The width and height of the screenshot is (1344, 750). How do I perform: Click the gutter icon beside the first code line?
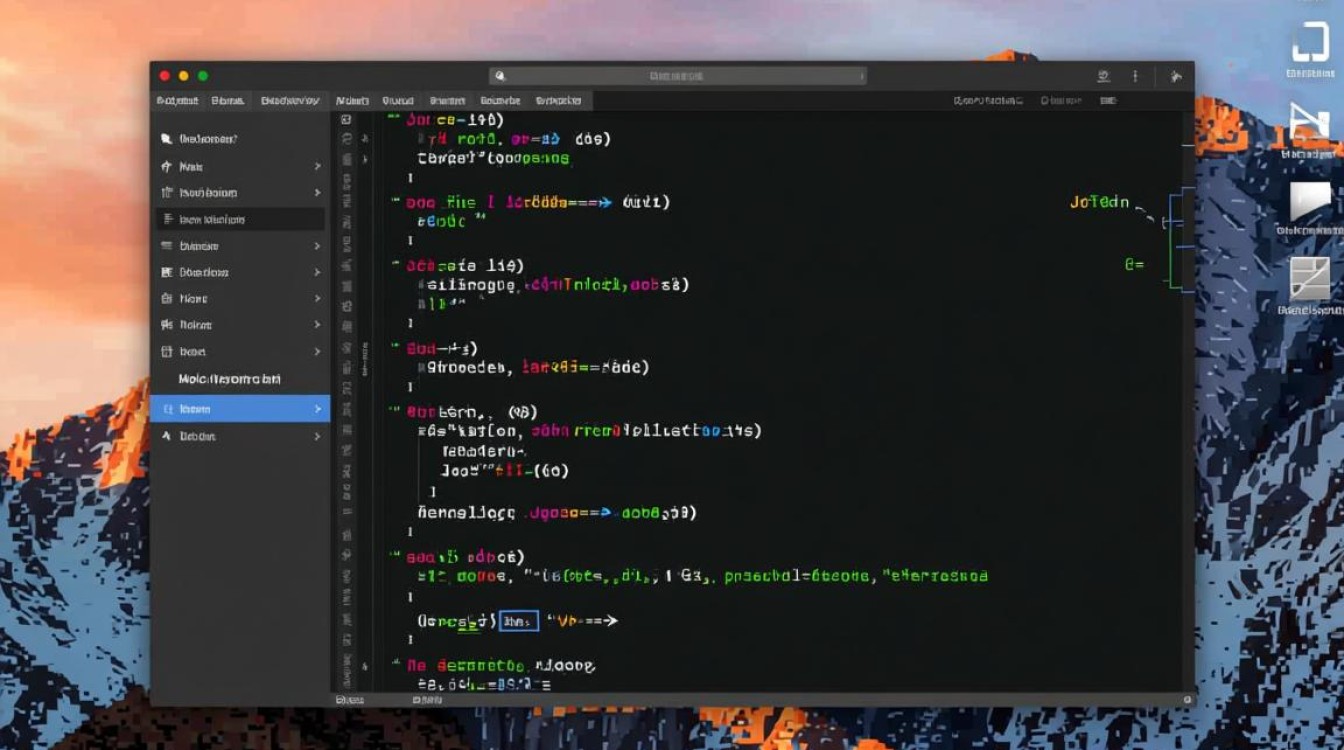pos(346,119)
